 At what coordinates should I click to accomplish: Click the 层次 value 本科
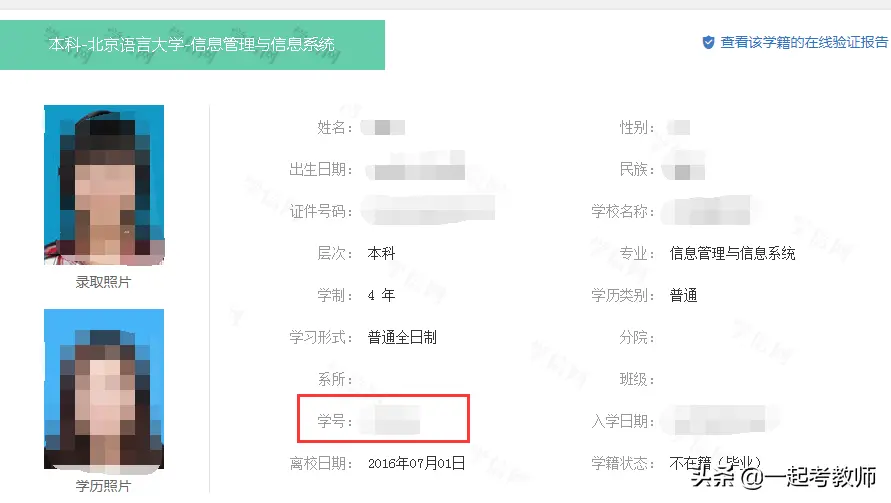[381, 254]
